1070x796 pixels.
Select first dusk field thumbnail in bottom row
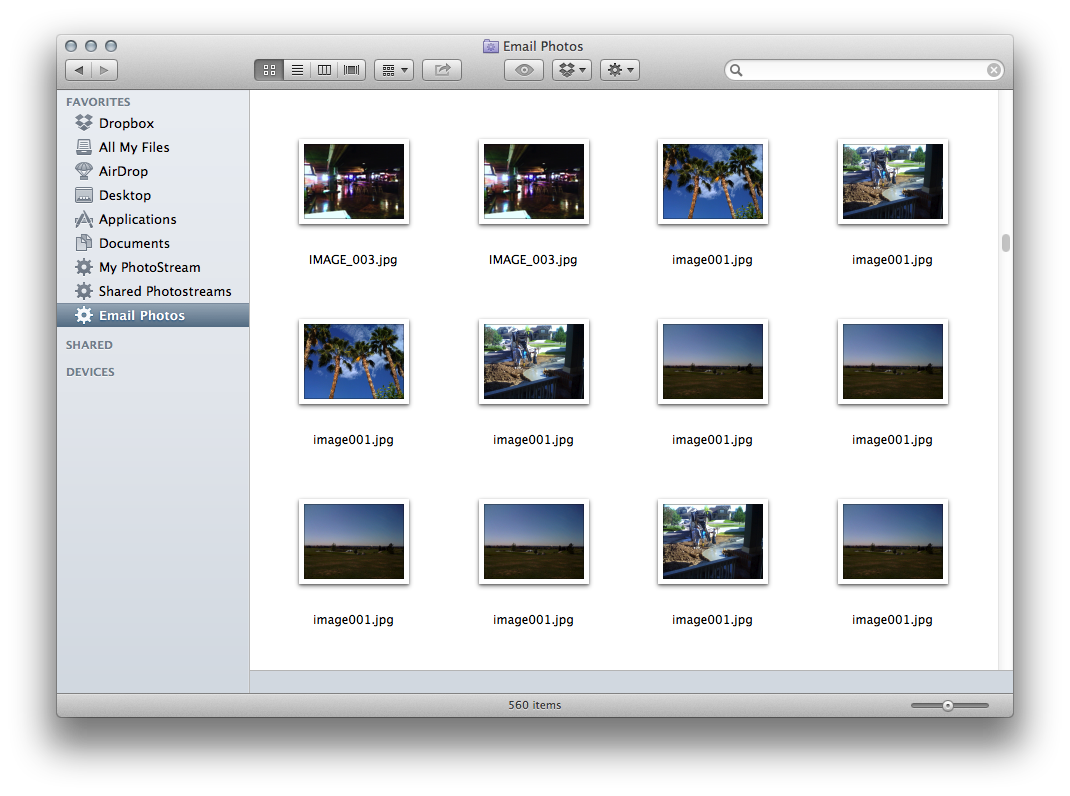353,542
